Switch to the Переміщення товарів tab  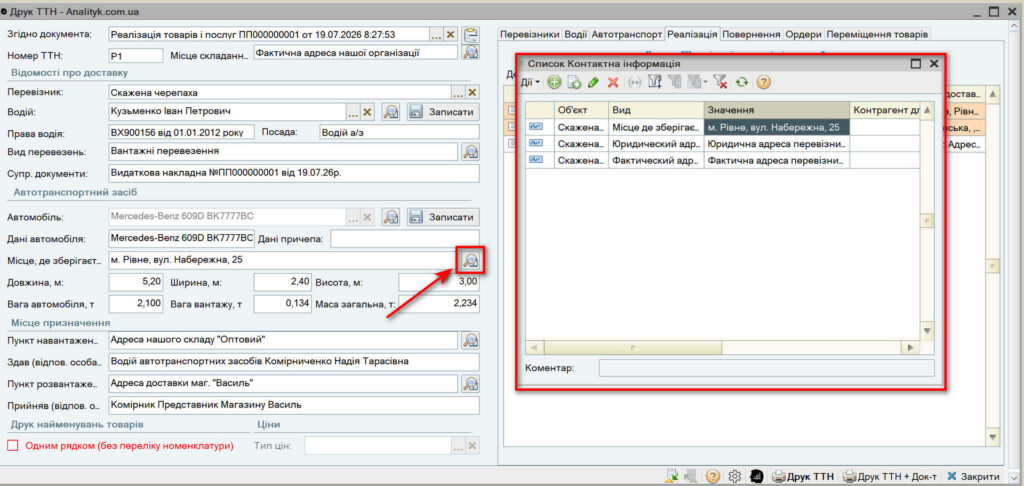[x=877, y=34]
